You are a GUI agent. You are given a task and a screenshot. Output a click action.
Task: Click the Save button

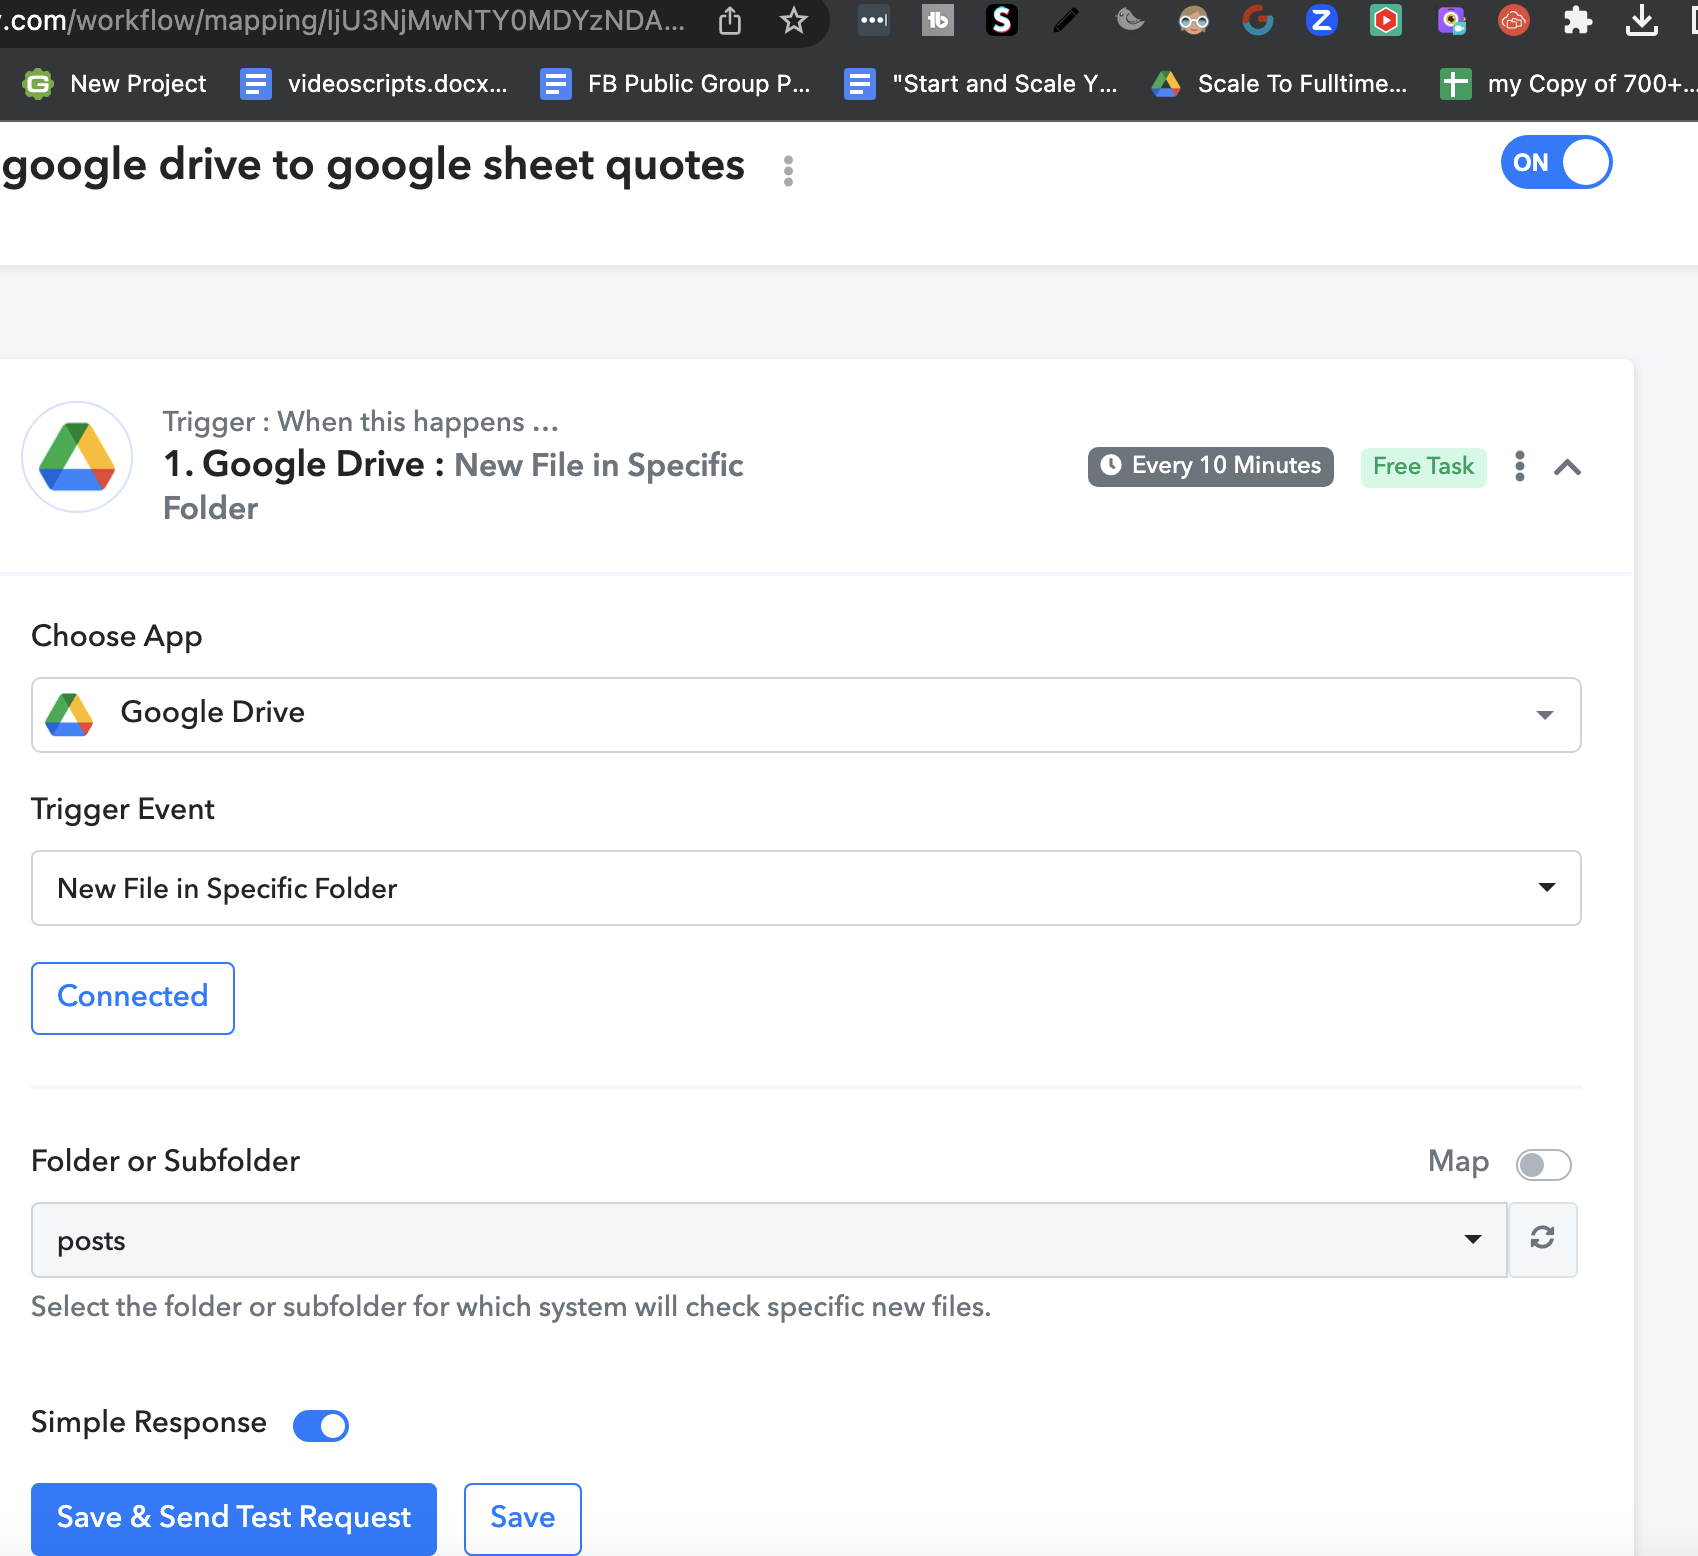click(x=523, y=1518)
